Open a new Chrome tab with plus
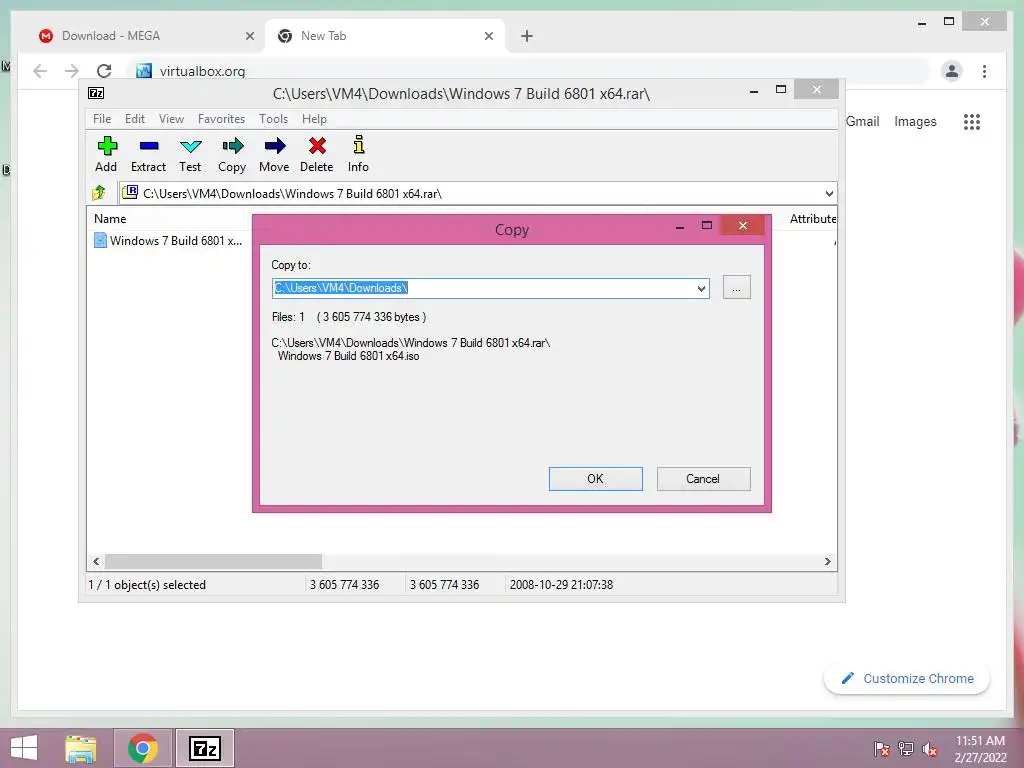1024x768 pixels. click(527, 36)
